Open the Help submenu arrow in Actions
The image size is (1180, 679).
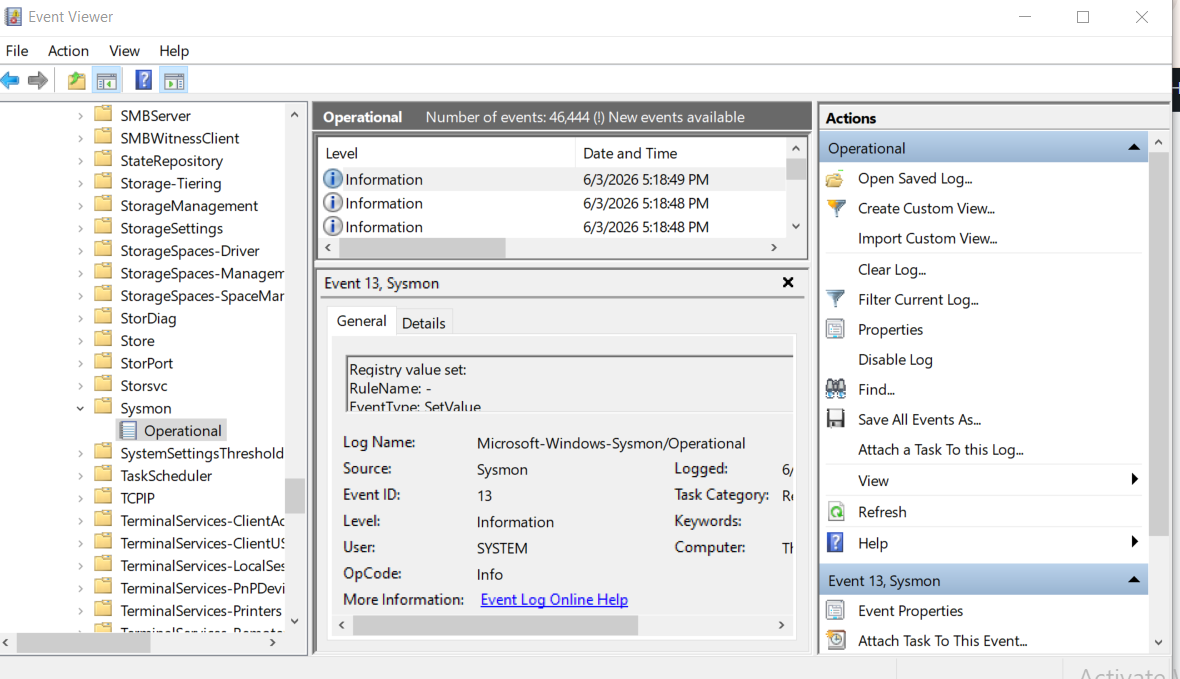click(x=1134, y=542)
